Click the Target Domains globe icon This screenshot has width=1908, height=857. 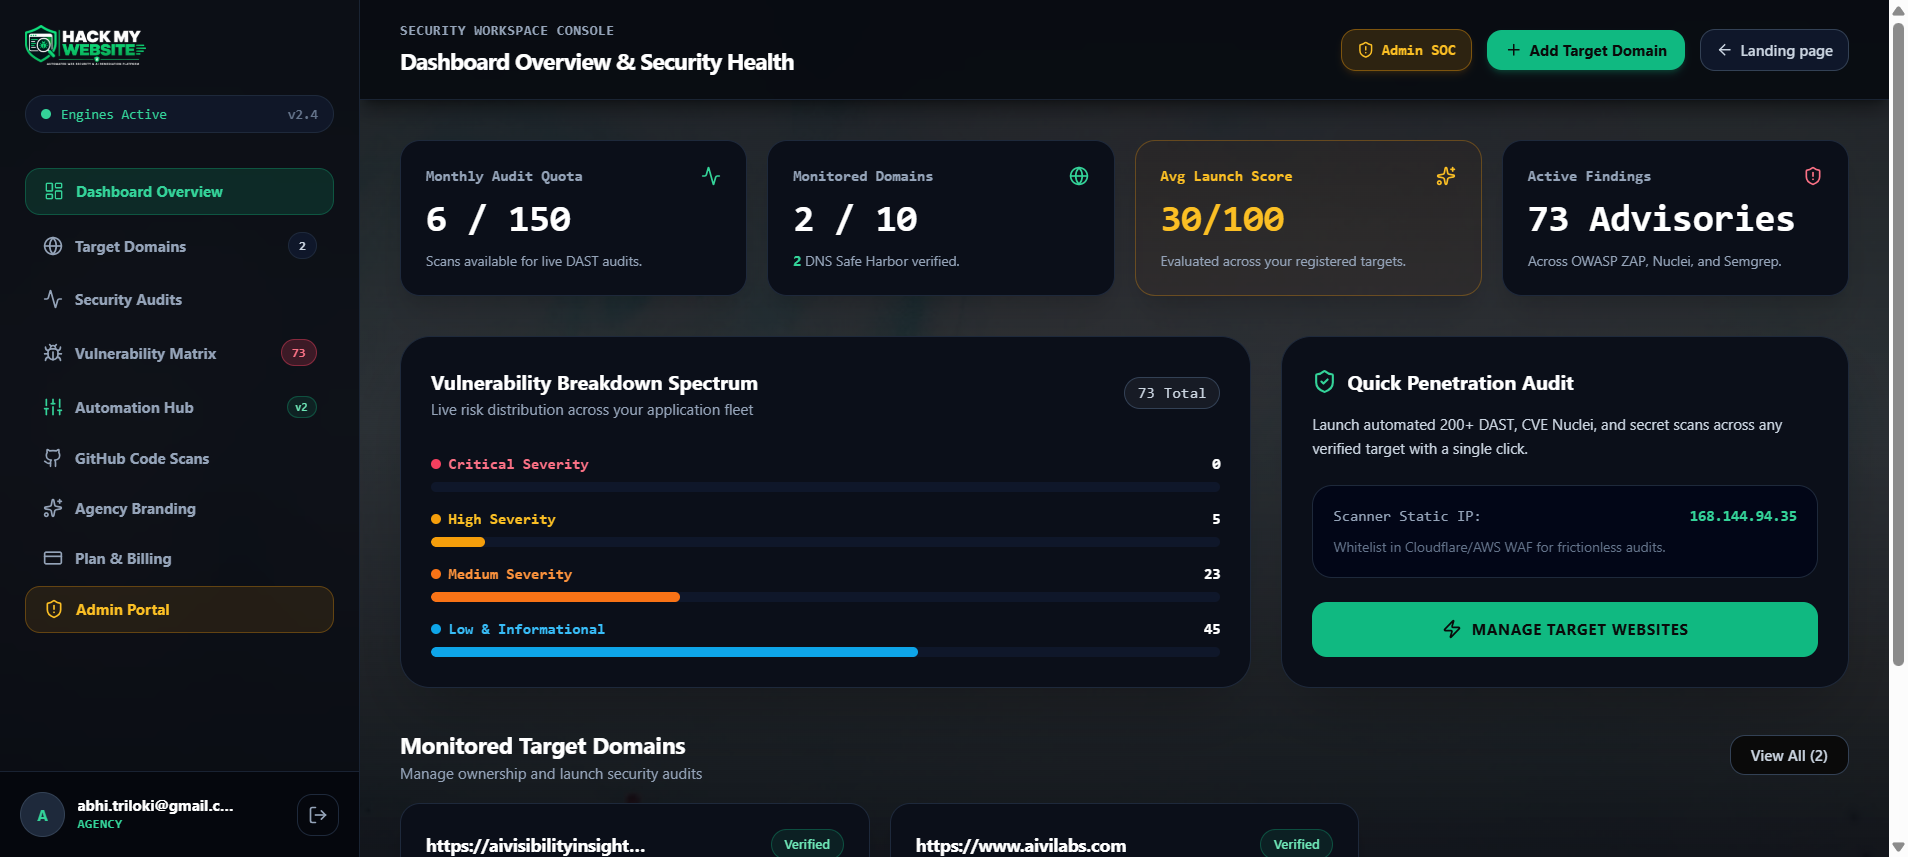[53, 246]
